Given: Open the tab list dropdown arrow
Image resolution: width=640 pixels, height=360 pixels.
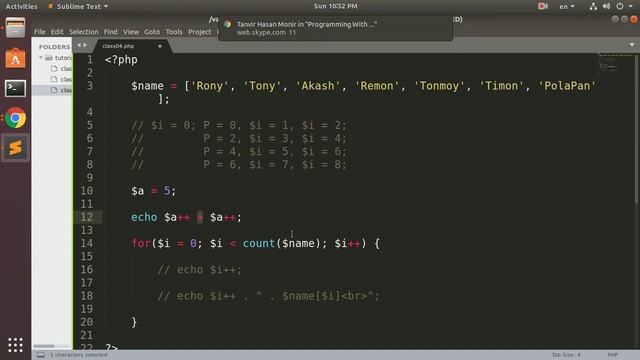Looking at the screenshot, I should [632, 45].
